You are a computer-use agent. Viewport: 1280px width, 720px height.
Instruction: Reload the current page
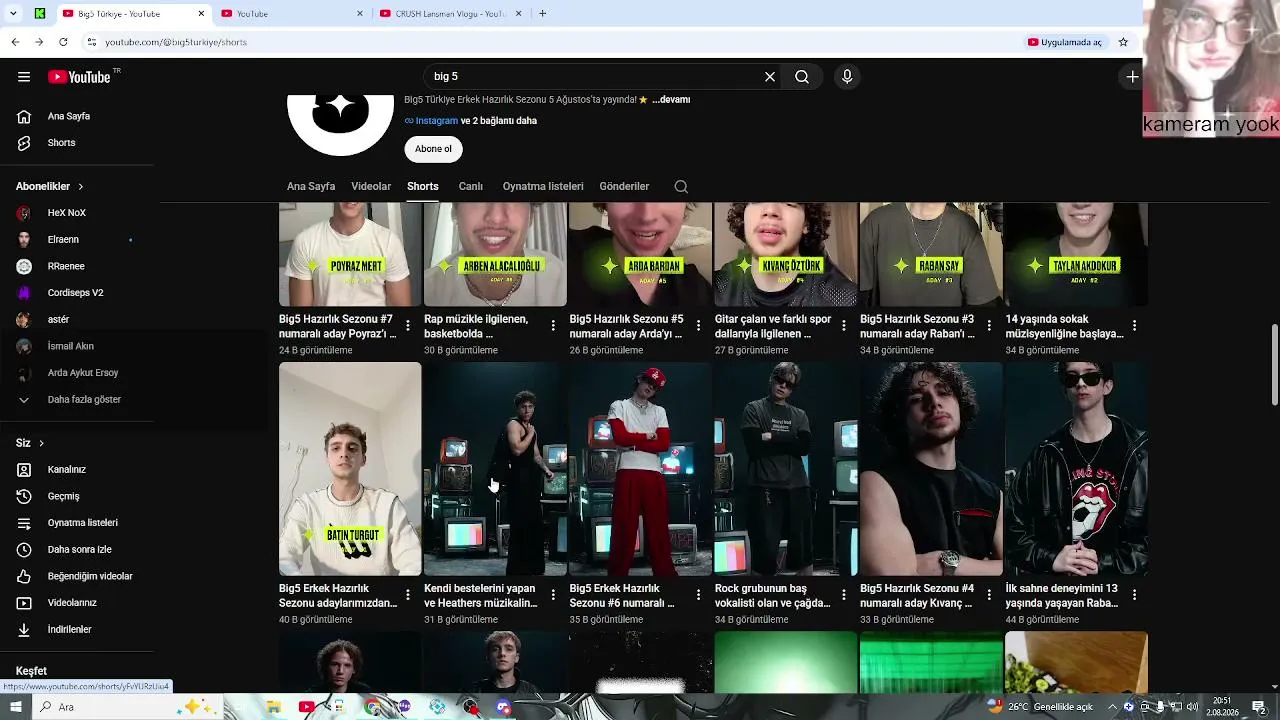tap(63, 42)
